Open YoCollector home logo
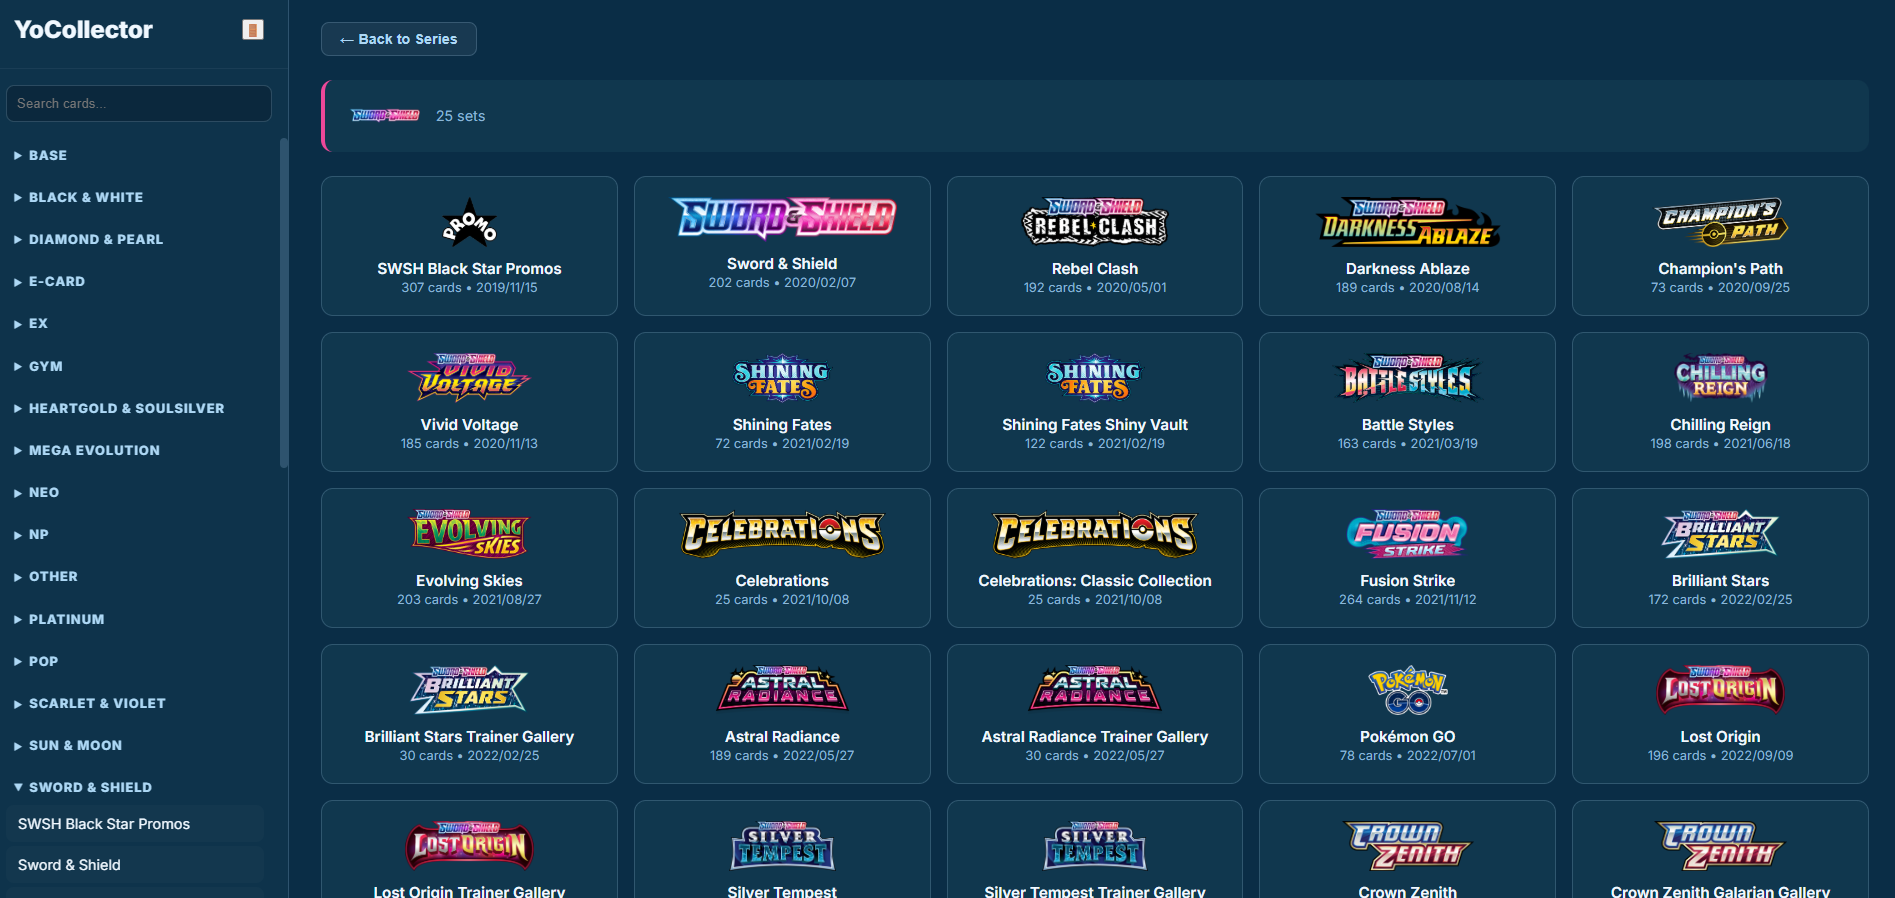This screenshot has height=898, width=1895. click(84, 30)
